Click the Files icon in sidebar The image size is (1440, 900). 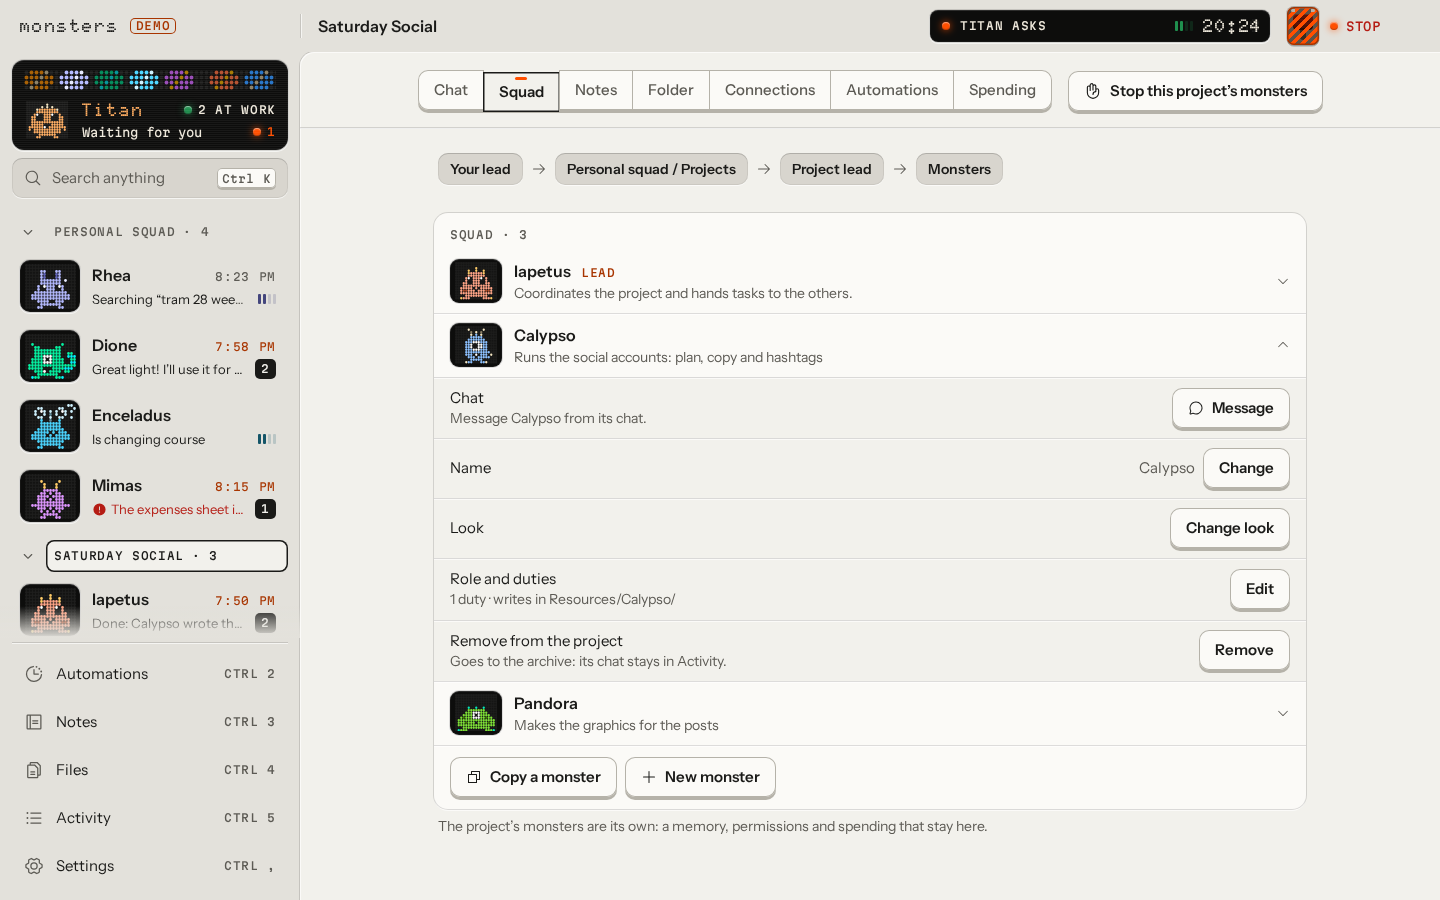click(34, 770)
